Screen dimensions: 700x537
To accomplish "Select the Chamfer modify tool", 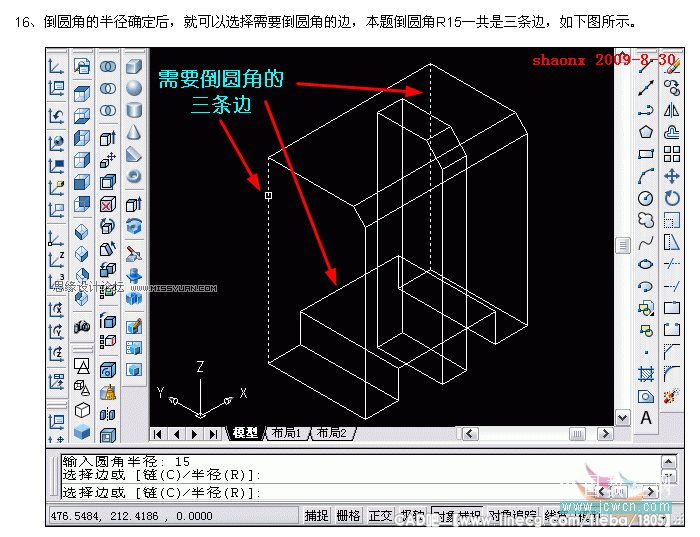I will 672,352.
